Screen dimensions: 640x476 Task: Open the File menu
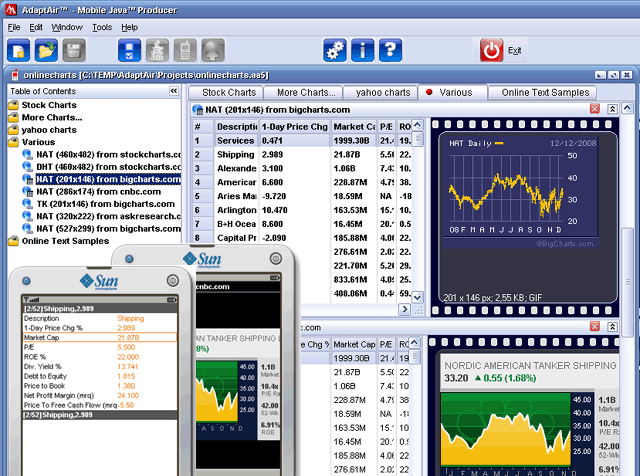pyautogui.click(x=14, y=27)
